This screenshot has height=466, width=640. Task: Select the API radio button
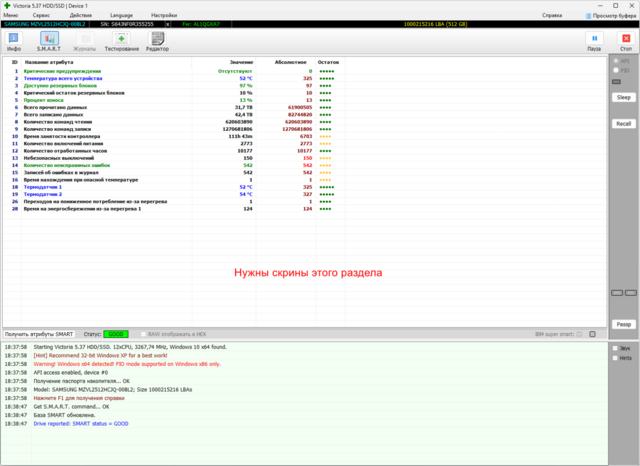pyautogui.click(x=614, y=62)
